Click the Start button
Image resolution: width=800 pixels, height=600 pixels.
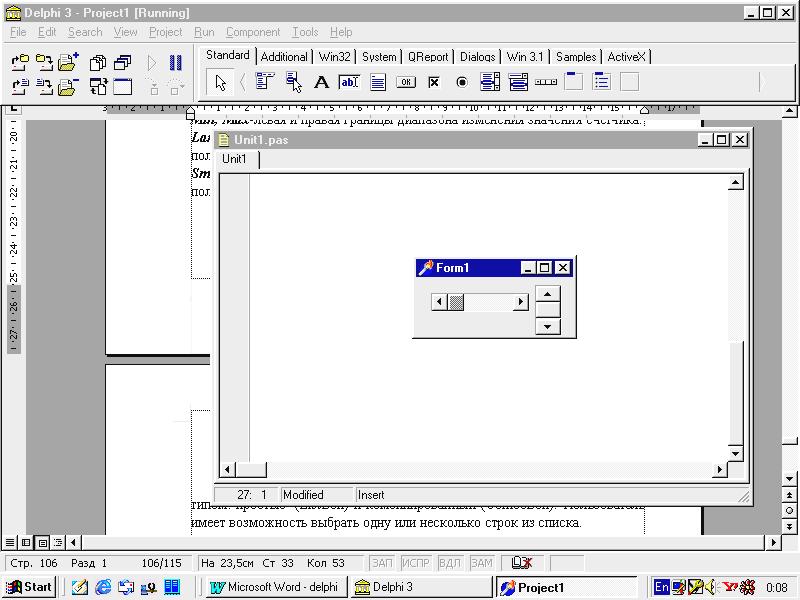click(30, 587)
